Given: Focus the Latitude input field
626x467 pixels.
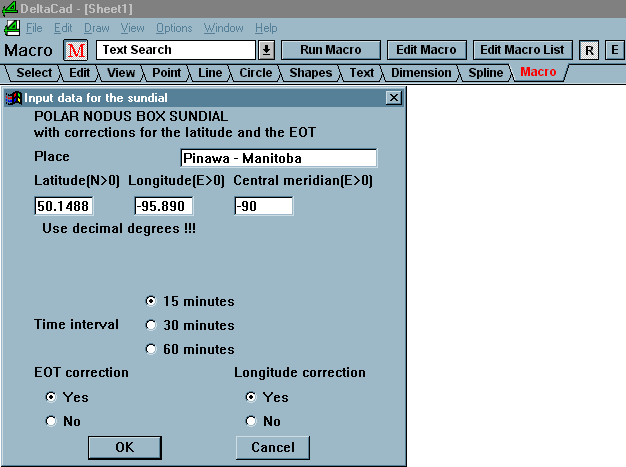Looking at the screenshot, I should 62,206.
